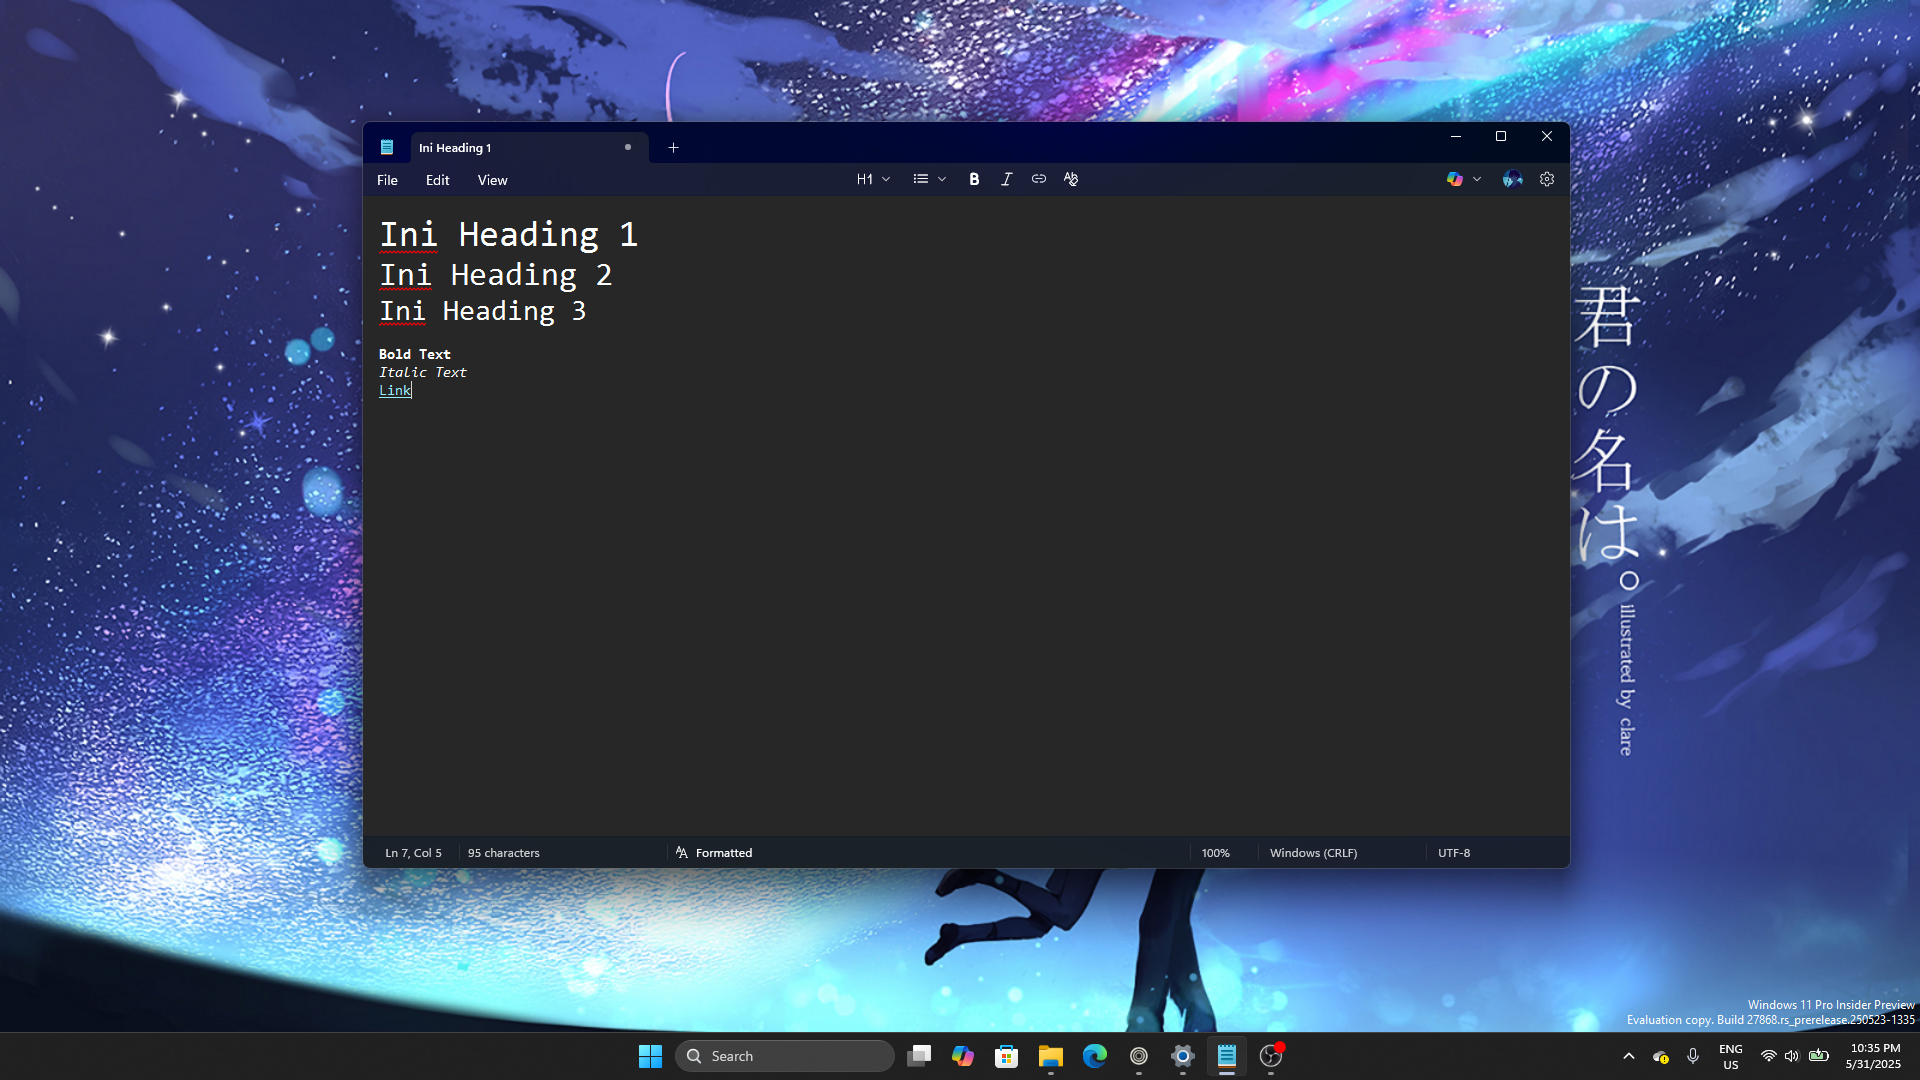Show hidden system tray icons
Image resolution: width=1920 pixels, height=1080 pixels.
point(1629,1056)
